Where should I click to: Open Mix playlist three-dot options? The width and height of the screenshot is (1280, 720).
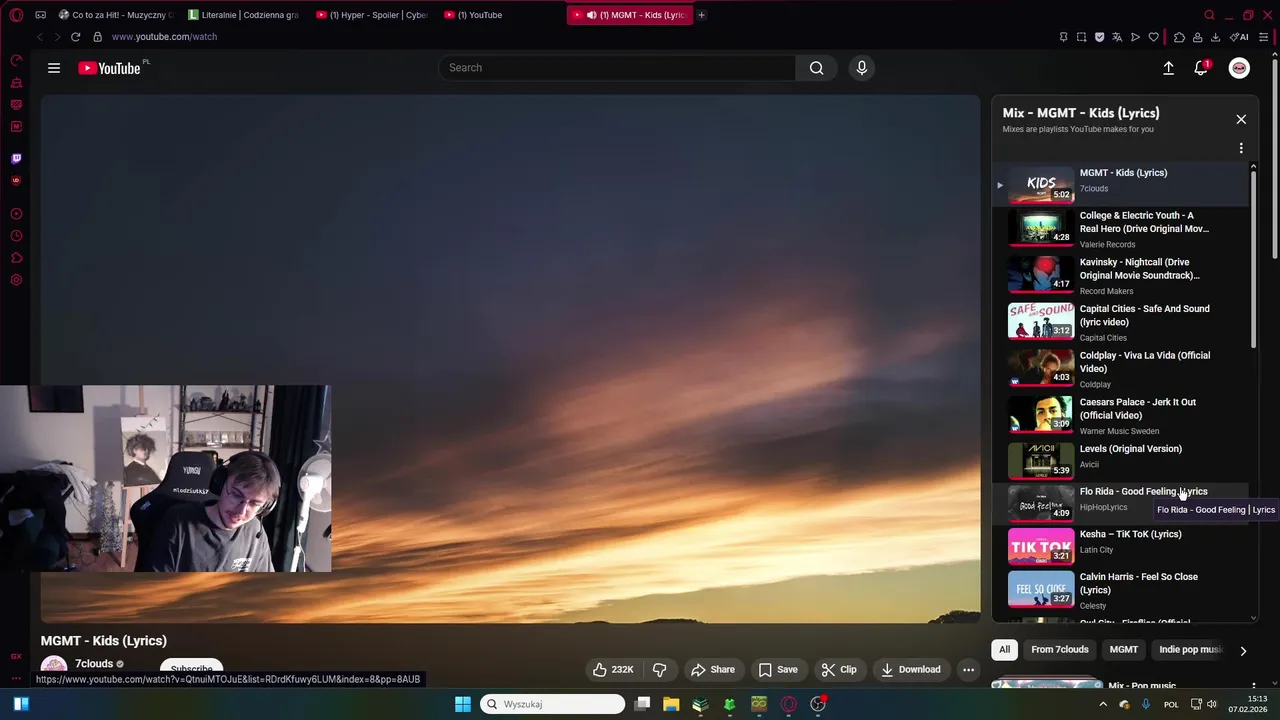click(1241, 148)
